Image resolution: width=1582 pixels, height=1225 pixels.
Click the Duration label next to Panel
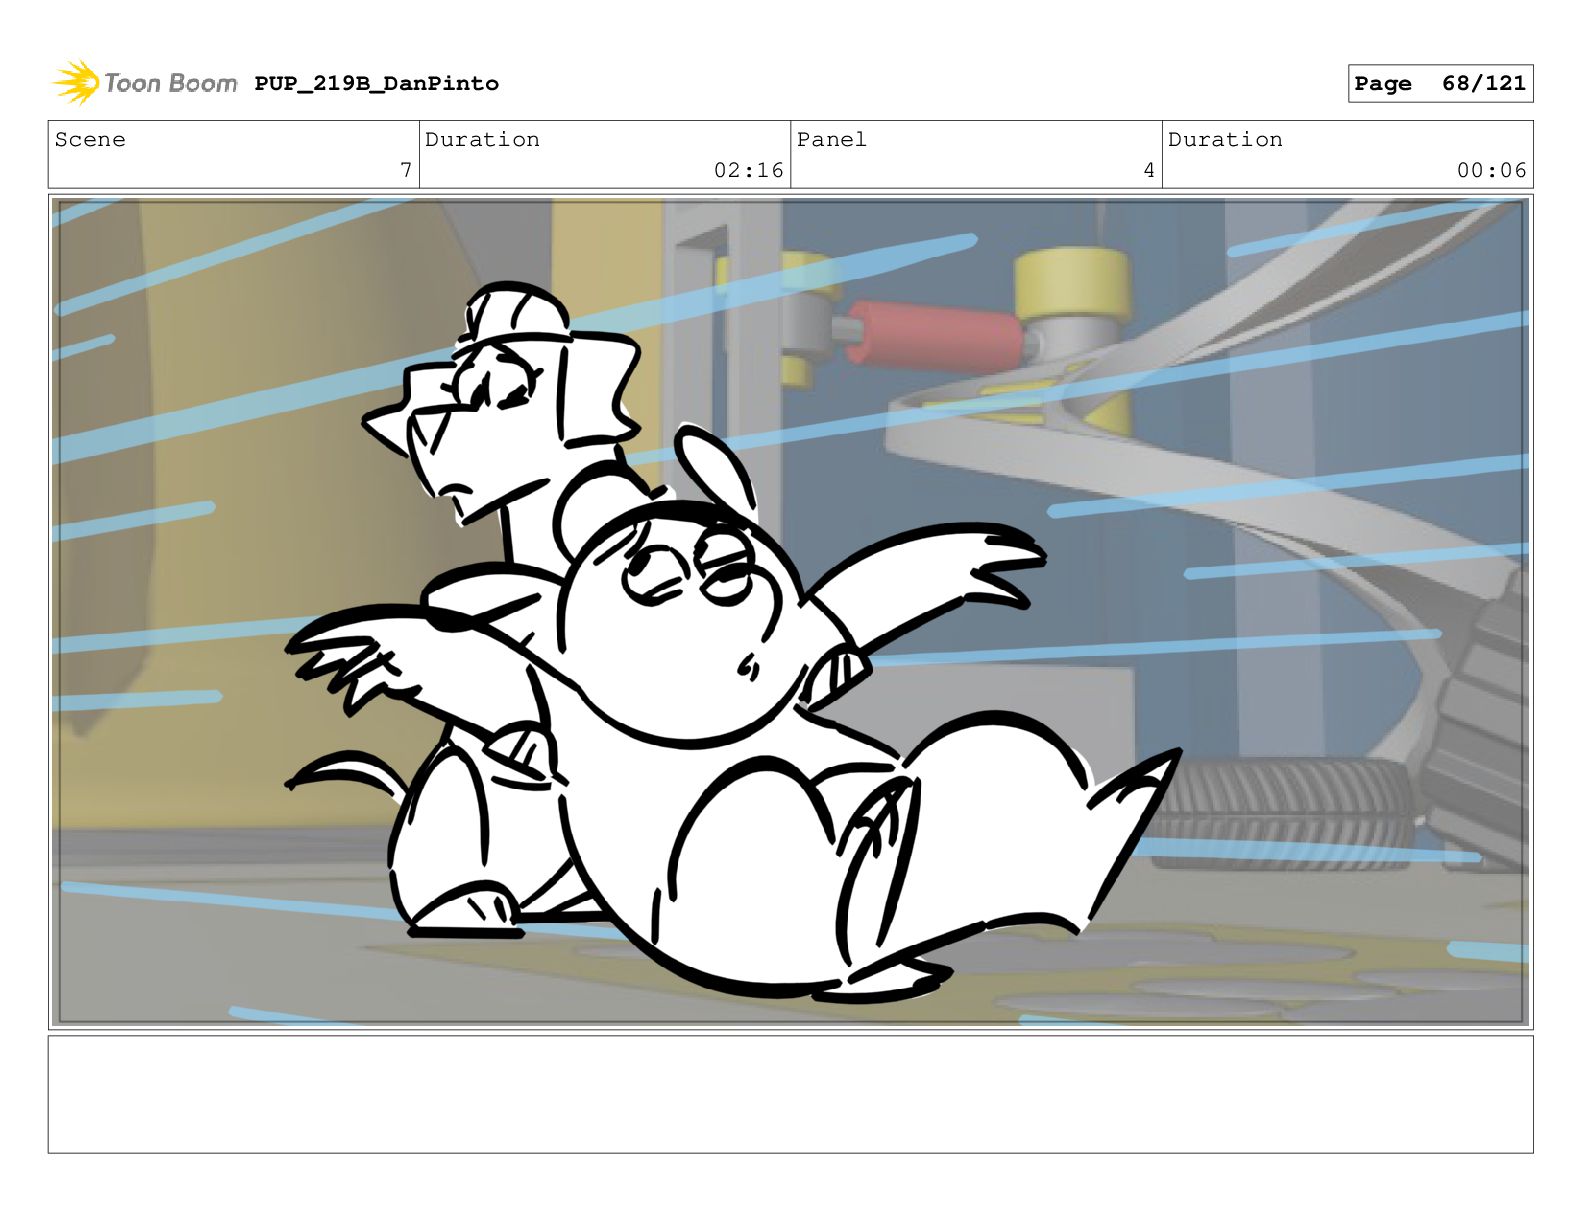(x=1225, y=140)
